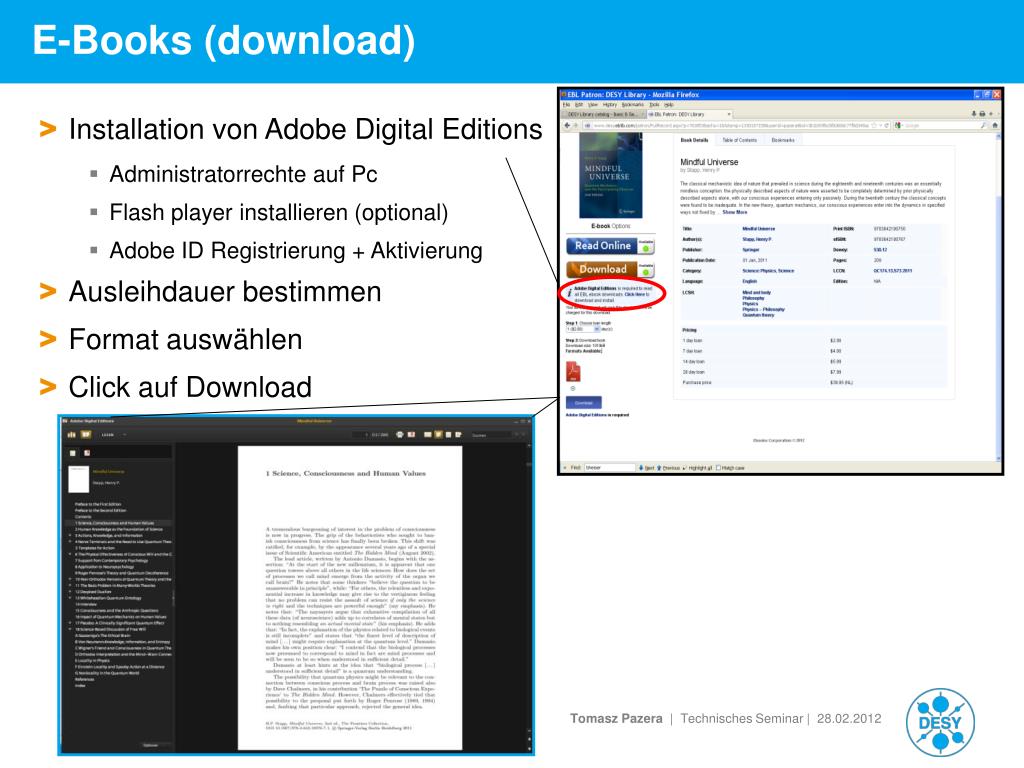The width and height of the screenshot is (1024, 768).
Task: Add bookmark with red ribbon icon in Digital Editions
Action: point(411,435)
